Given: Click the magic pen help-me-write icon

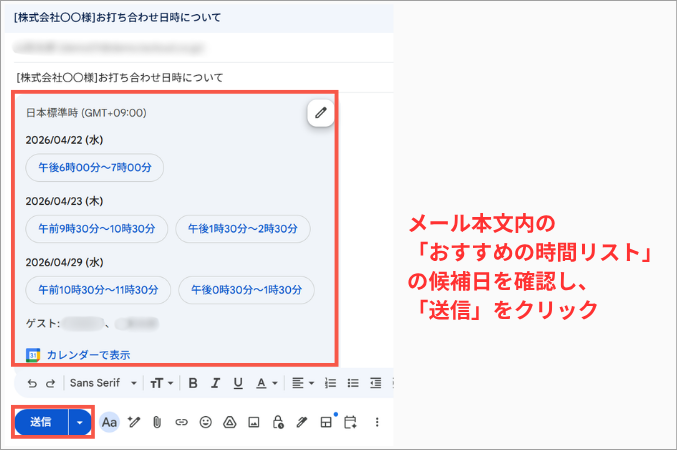Looking at the screenshot, I should (x=134, y=422).
